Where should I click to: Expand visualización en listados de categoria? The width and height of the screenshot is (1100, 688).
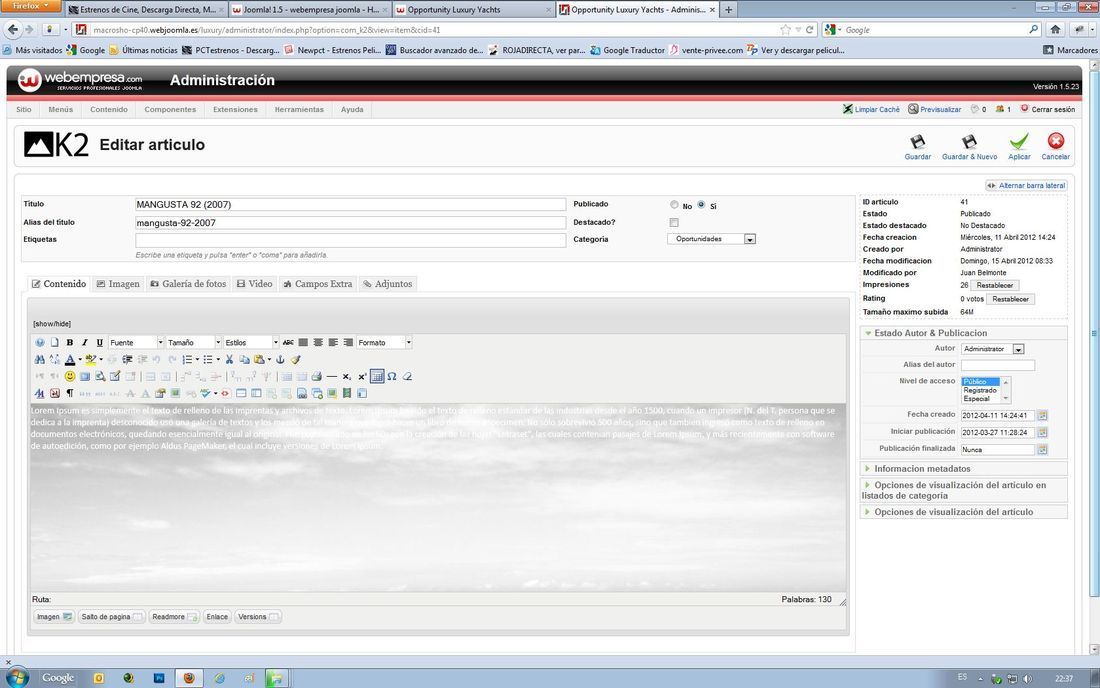[x=954, y=490]
